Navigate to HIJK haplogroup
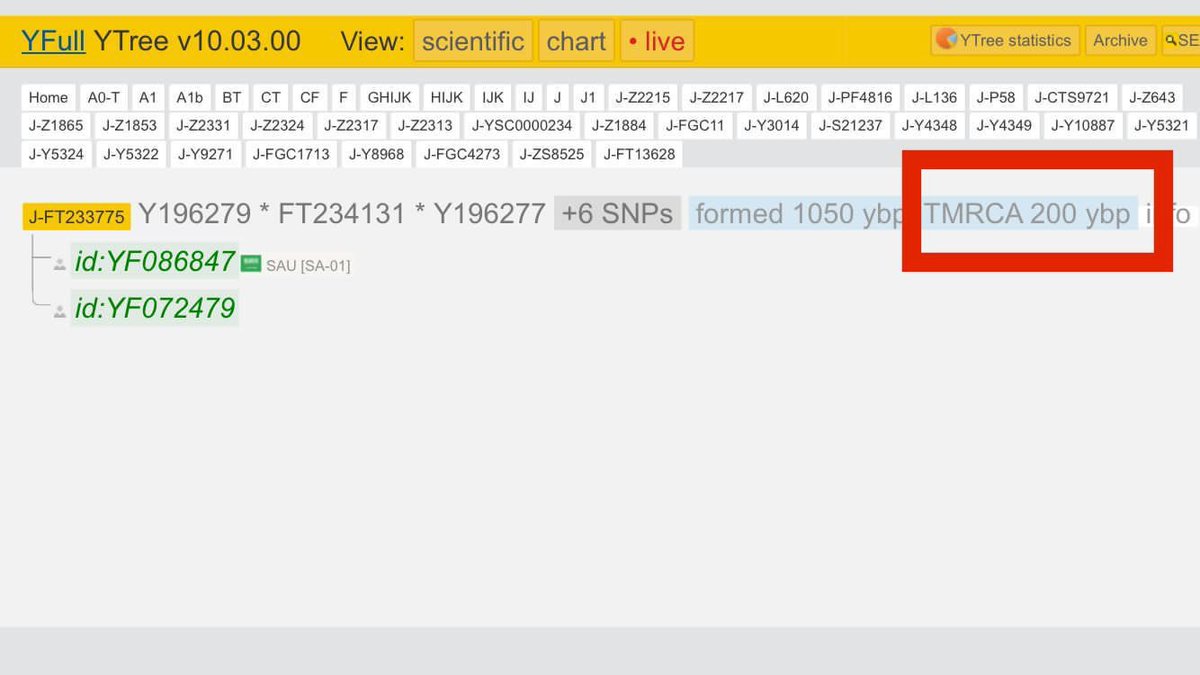Image resolution: width=1200 pixels, height=675 pixels. (446, 97)
